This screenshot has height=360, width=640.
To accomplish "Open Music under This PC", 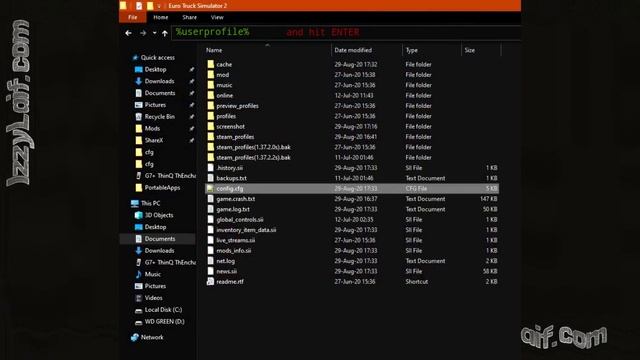I will [x=152, y=274].
